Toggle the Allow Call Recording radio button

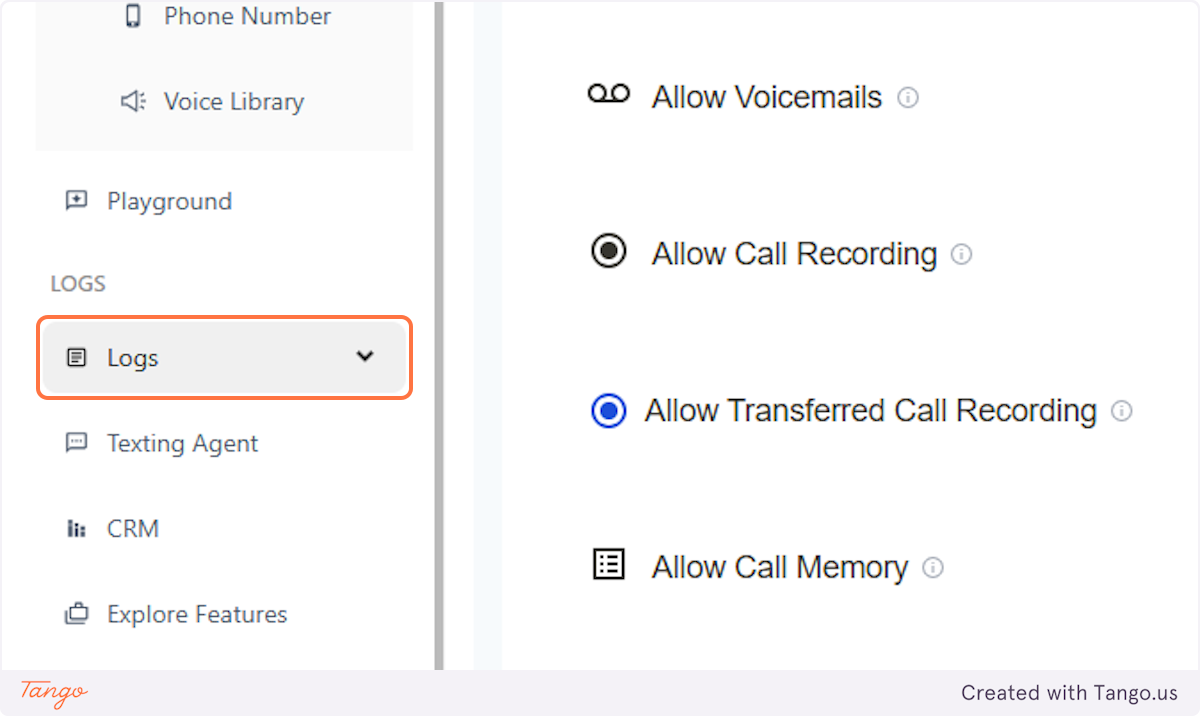tap(608, 252)
